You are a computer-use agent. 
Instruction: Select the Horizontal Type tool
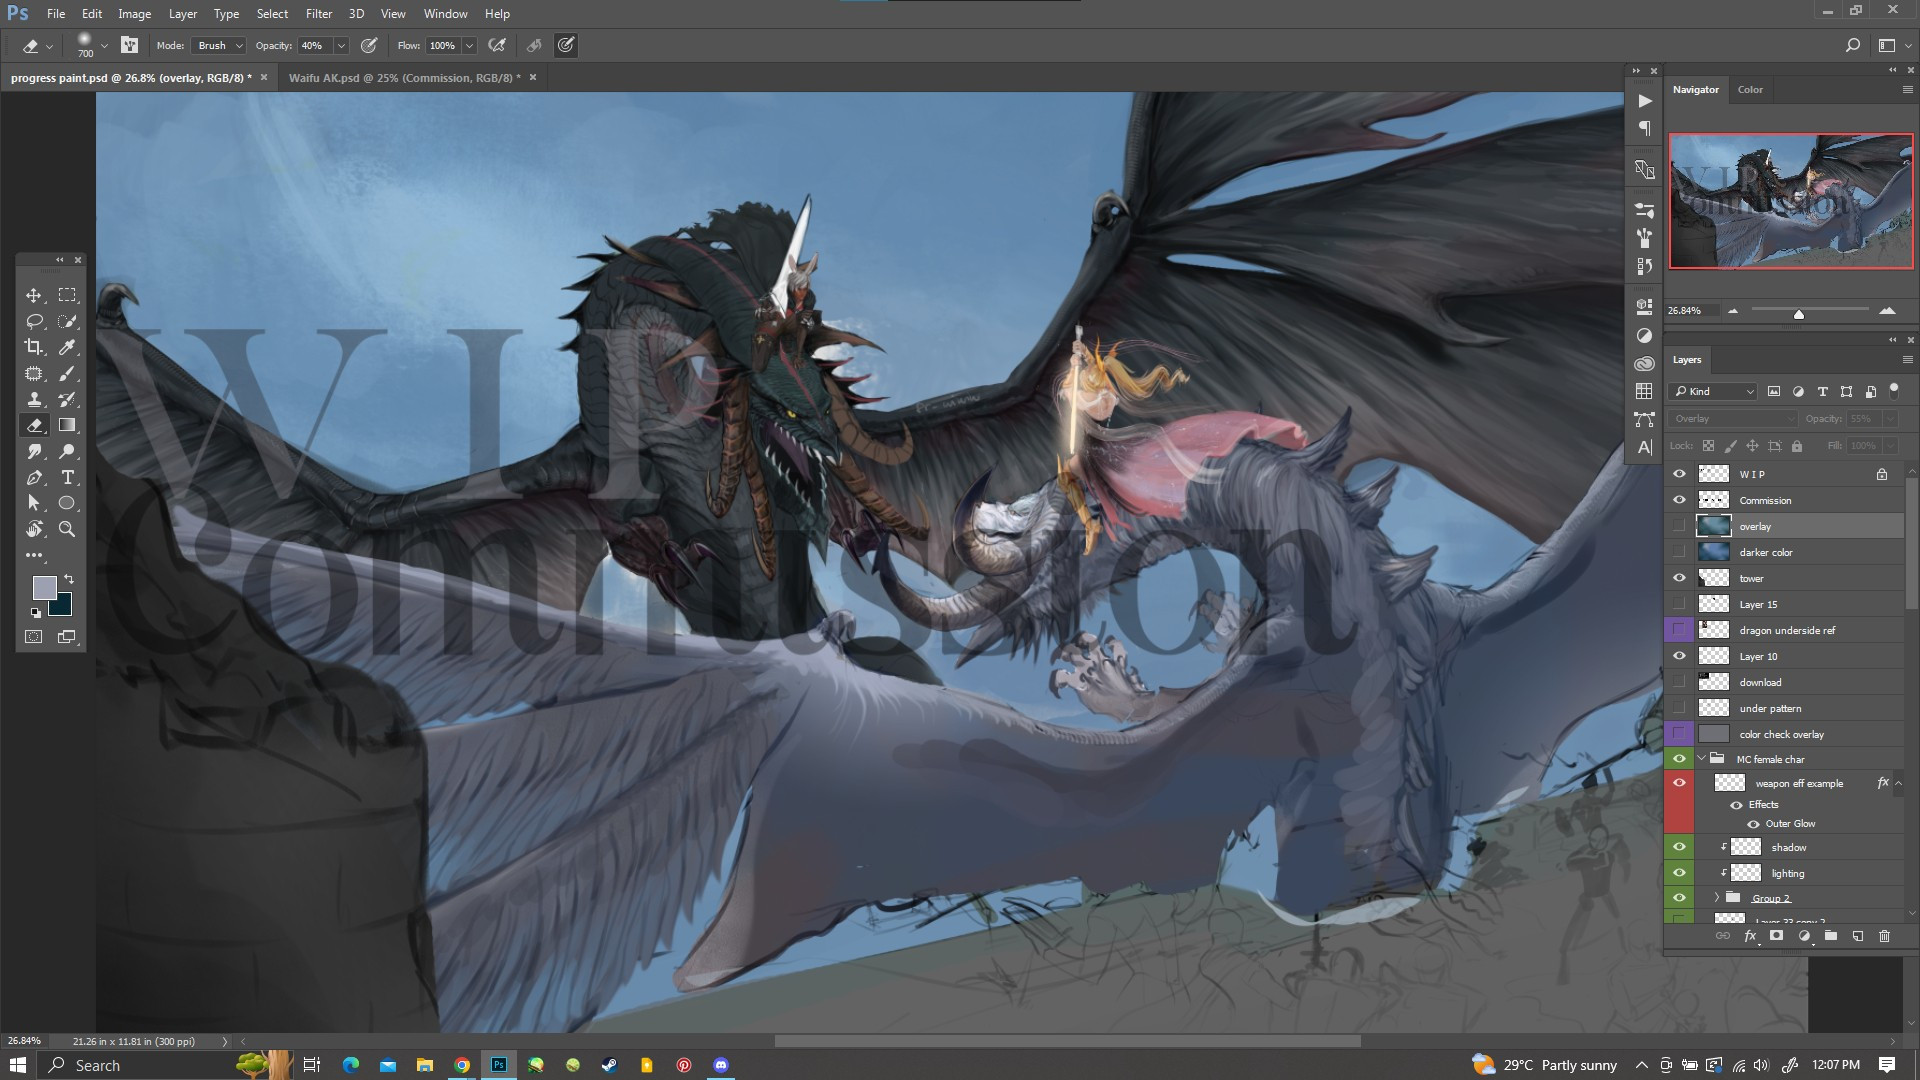tap(67, 478)
